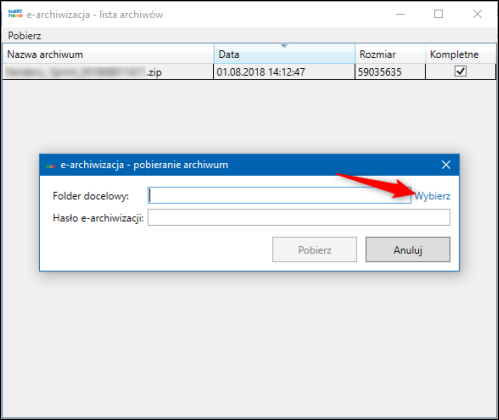Close the pobieranie archiwum dialog
The width and height of the screenshot is (499, 420).
[x=446, y=165]
